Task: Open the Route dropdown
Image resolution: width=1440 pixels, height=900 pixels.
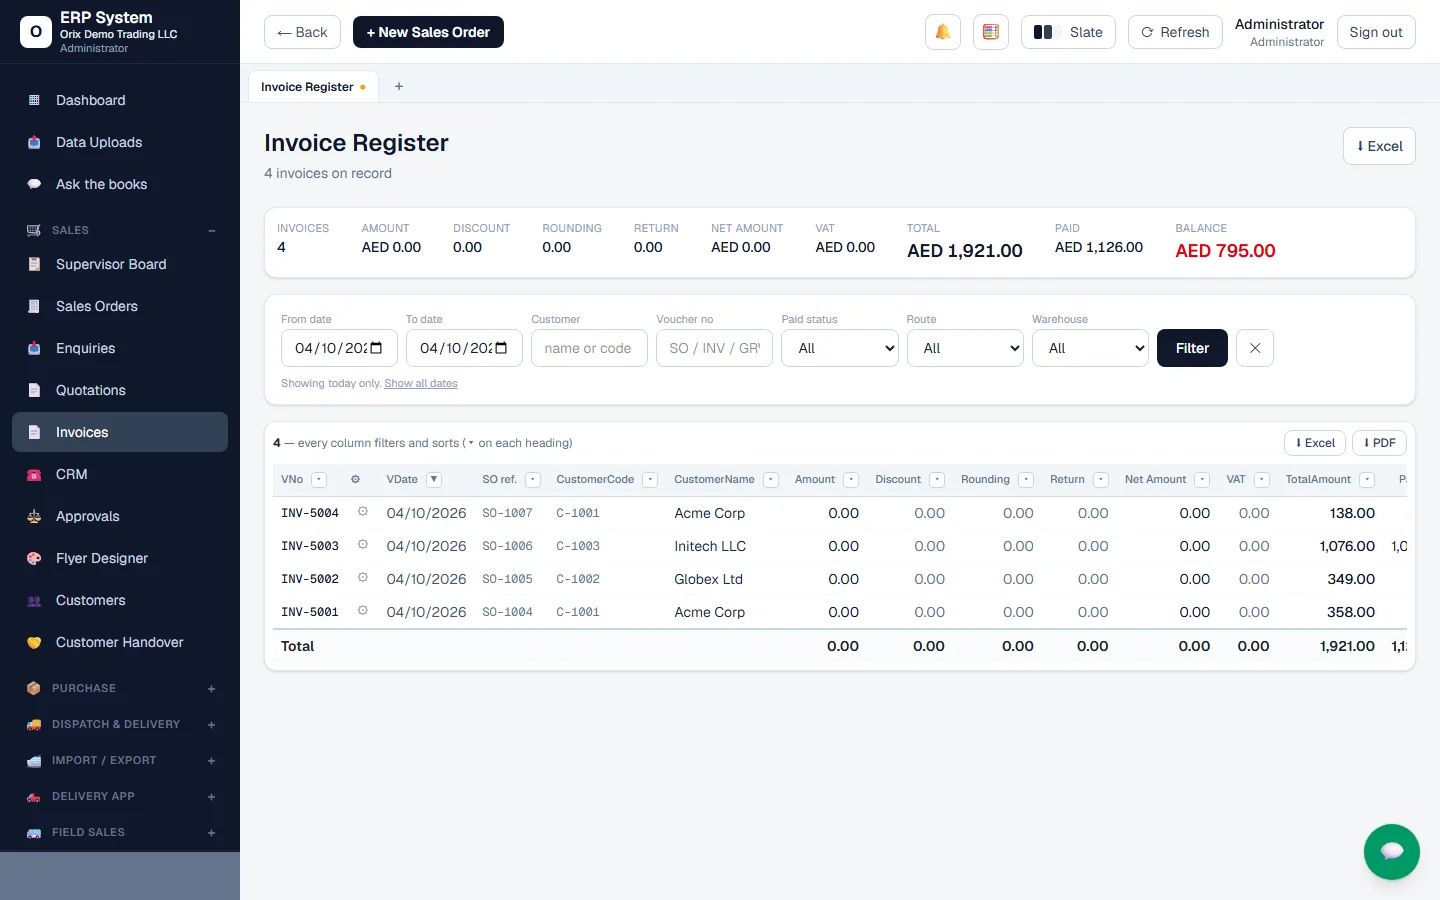Action: click(965, 348)
